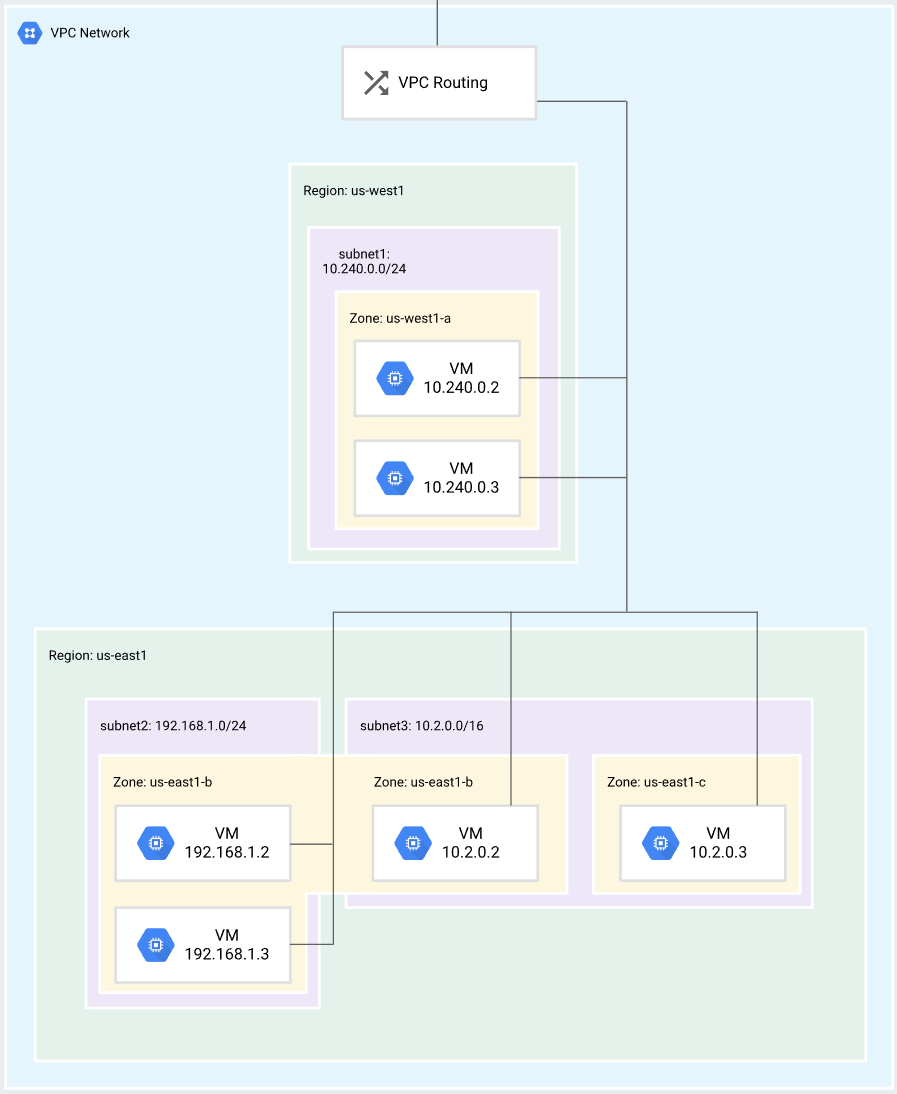This screenshot has width=897, height=1094.
Task: Select the VM 192.168.1.2 text
Action: [227, 843]
